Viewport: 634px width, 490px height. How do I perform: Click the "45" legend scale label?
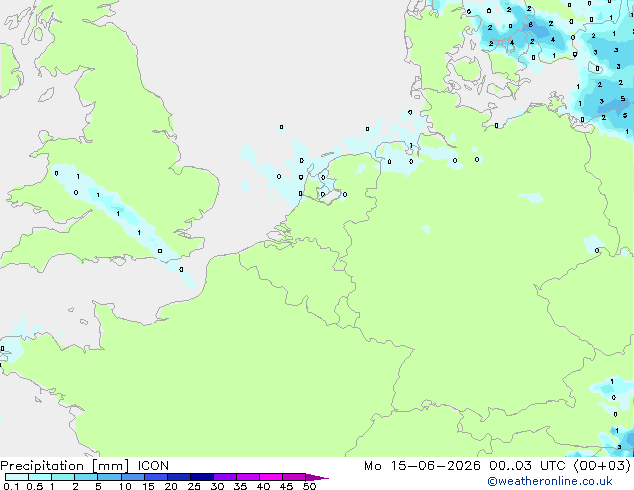pyautogui.click(x=286, y=486)
